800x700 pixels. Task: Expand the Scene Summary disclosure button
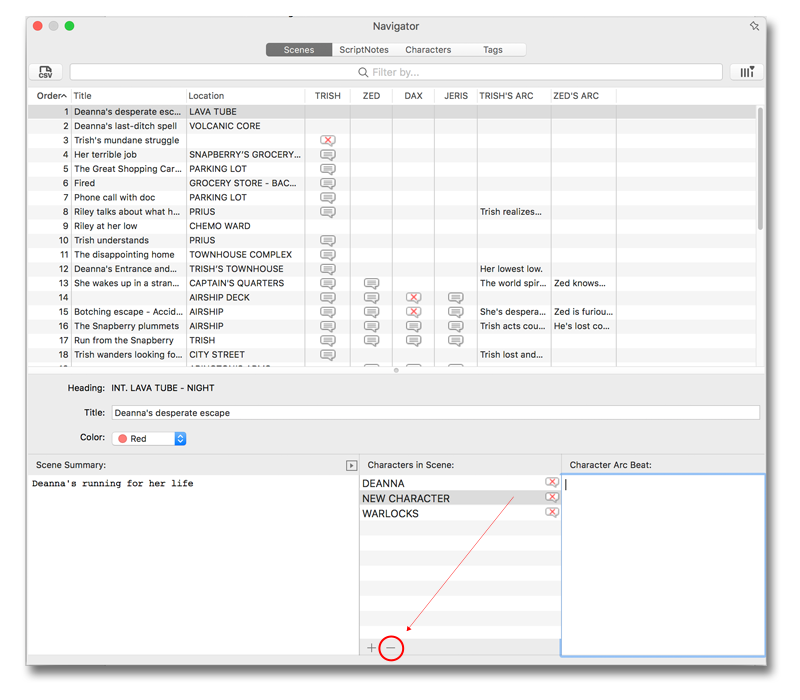pos(351,466)
